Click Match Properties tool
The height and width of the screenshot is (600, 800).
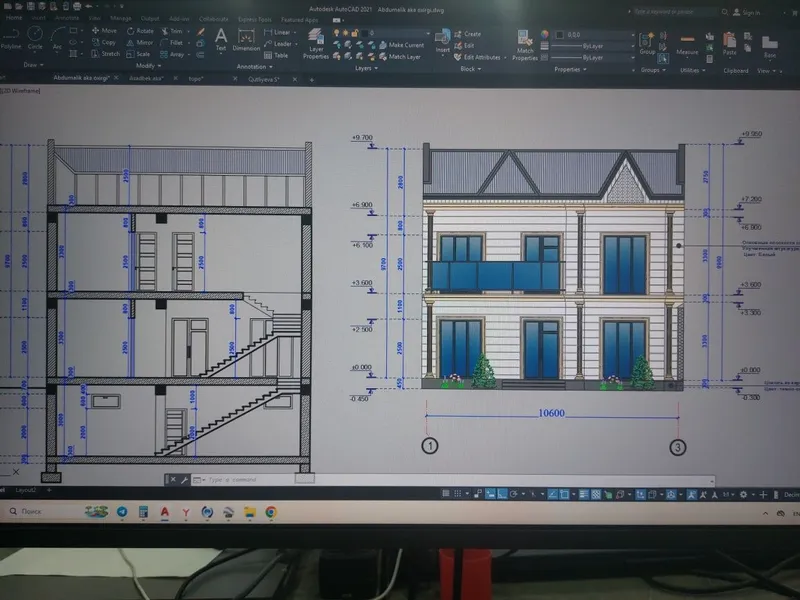click(524, 45)
